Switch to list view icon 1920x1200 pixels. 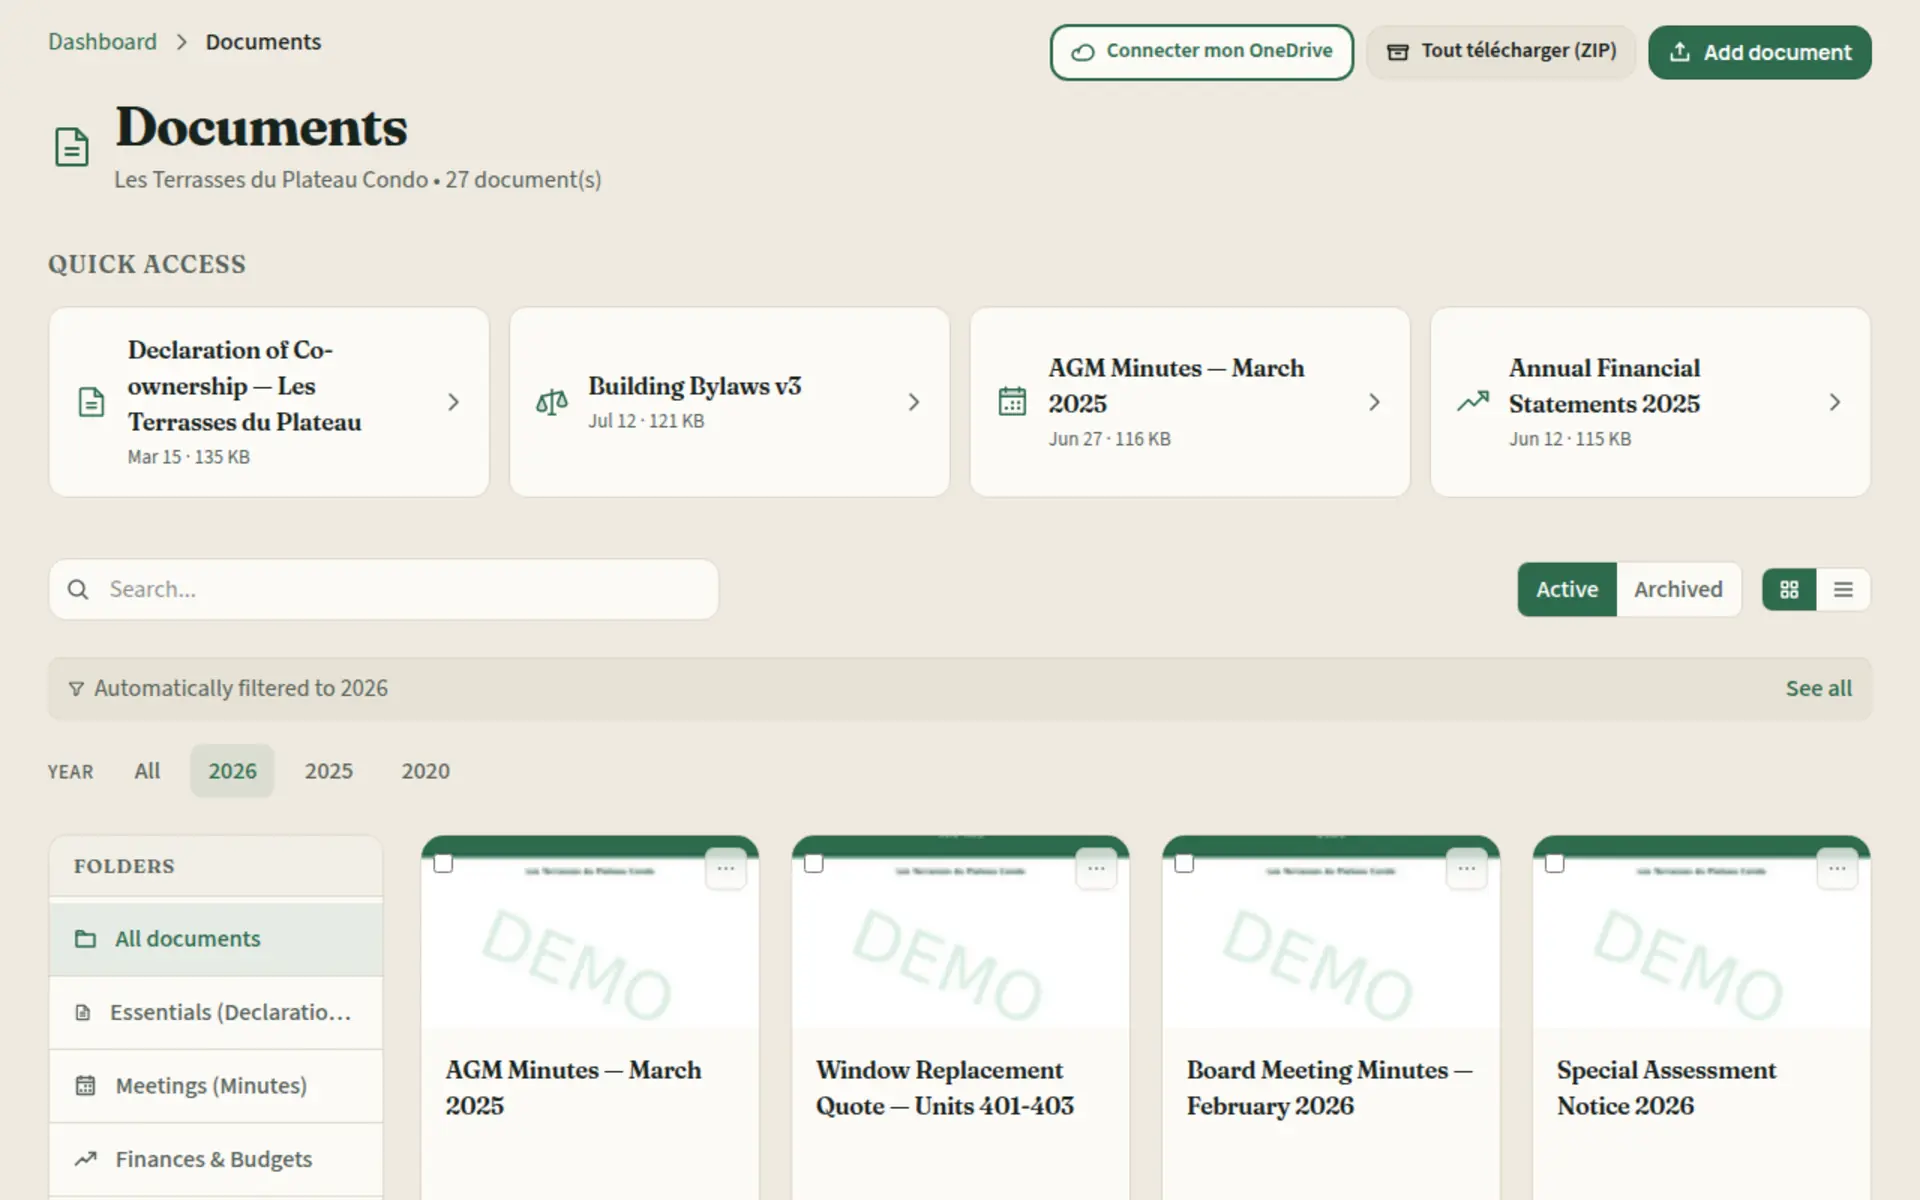(1843, 590)
